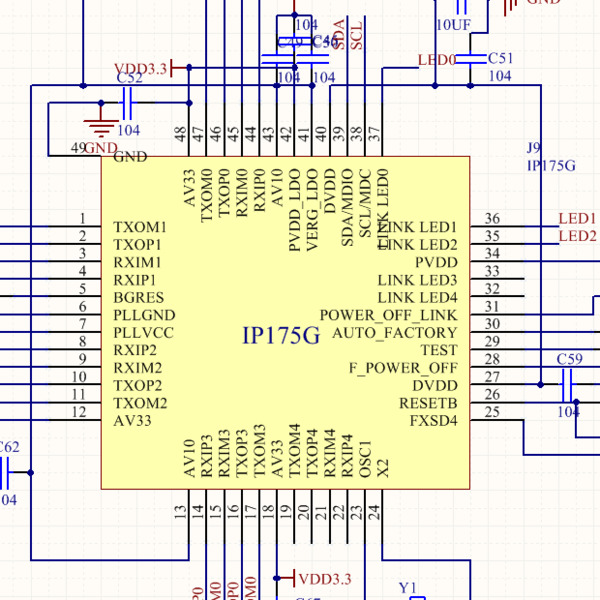
Task: Select the F_POWER_OFF pin label
Action: (x=403, y=368)
